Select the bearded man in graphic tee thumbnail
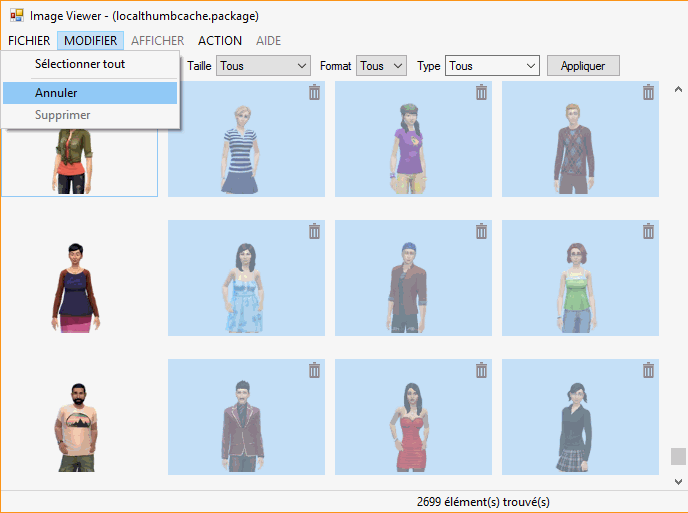688x513 pixels. 79,417
